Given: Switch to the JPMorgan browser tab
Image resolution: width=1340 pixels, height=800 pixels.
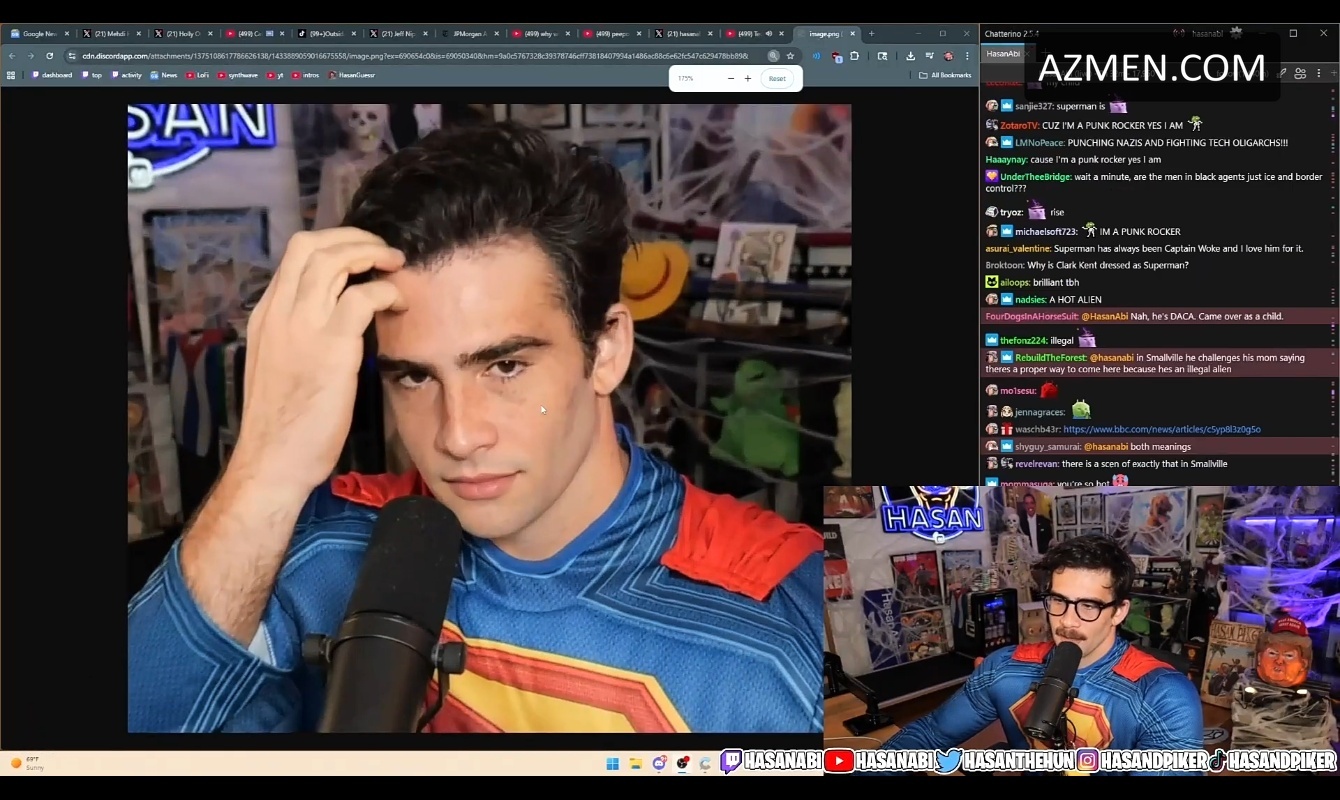Looking at the screenshot, I should [468, 33].
